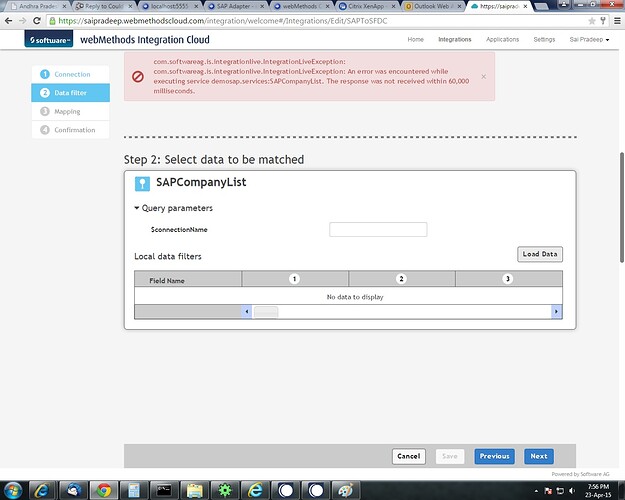Open the Paint palette taskbar icon
Screen dimensions: 625x500
[x=346, y=490]
